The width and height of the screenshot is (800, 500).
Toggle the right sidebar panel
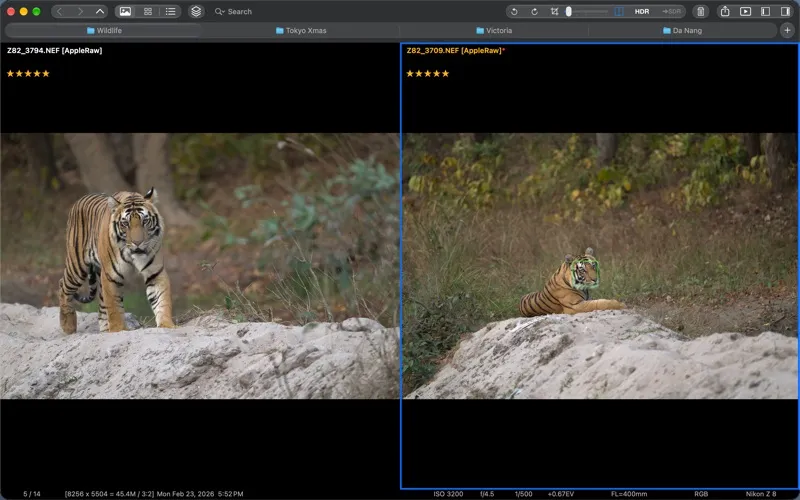[x=785, y=11]
